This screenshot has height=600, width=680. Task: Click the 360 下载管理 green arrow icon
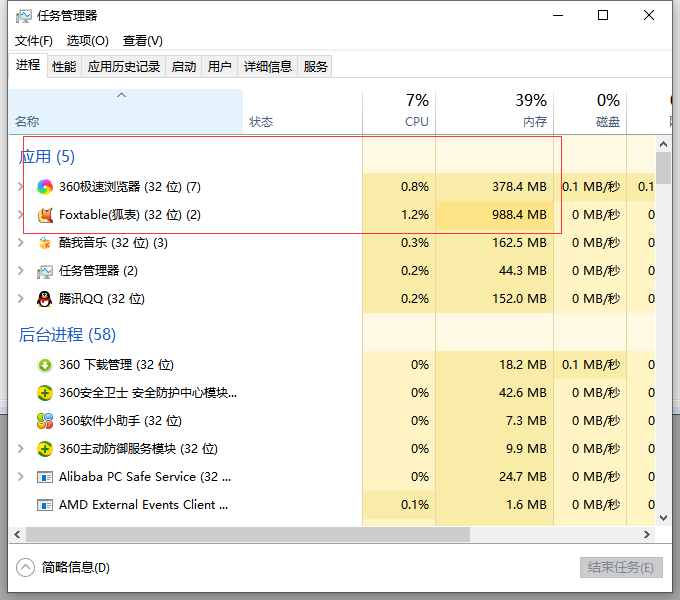pyautogui.click(x=45, y=365)
